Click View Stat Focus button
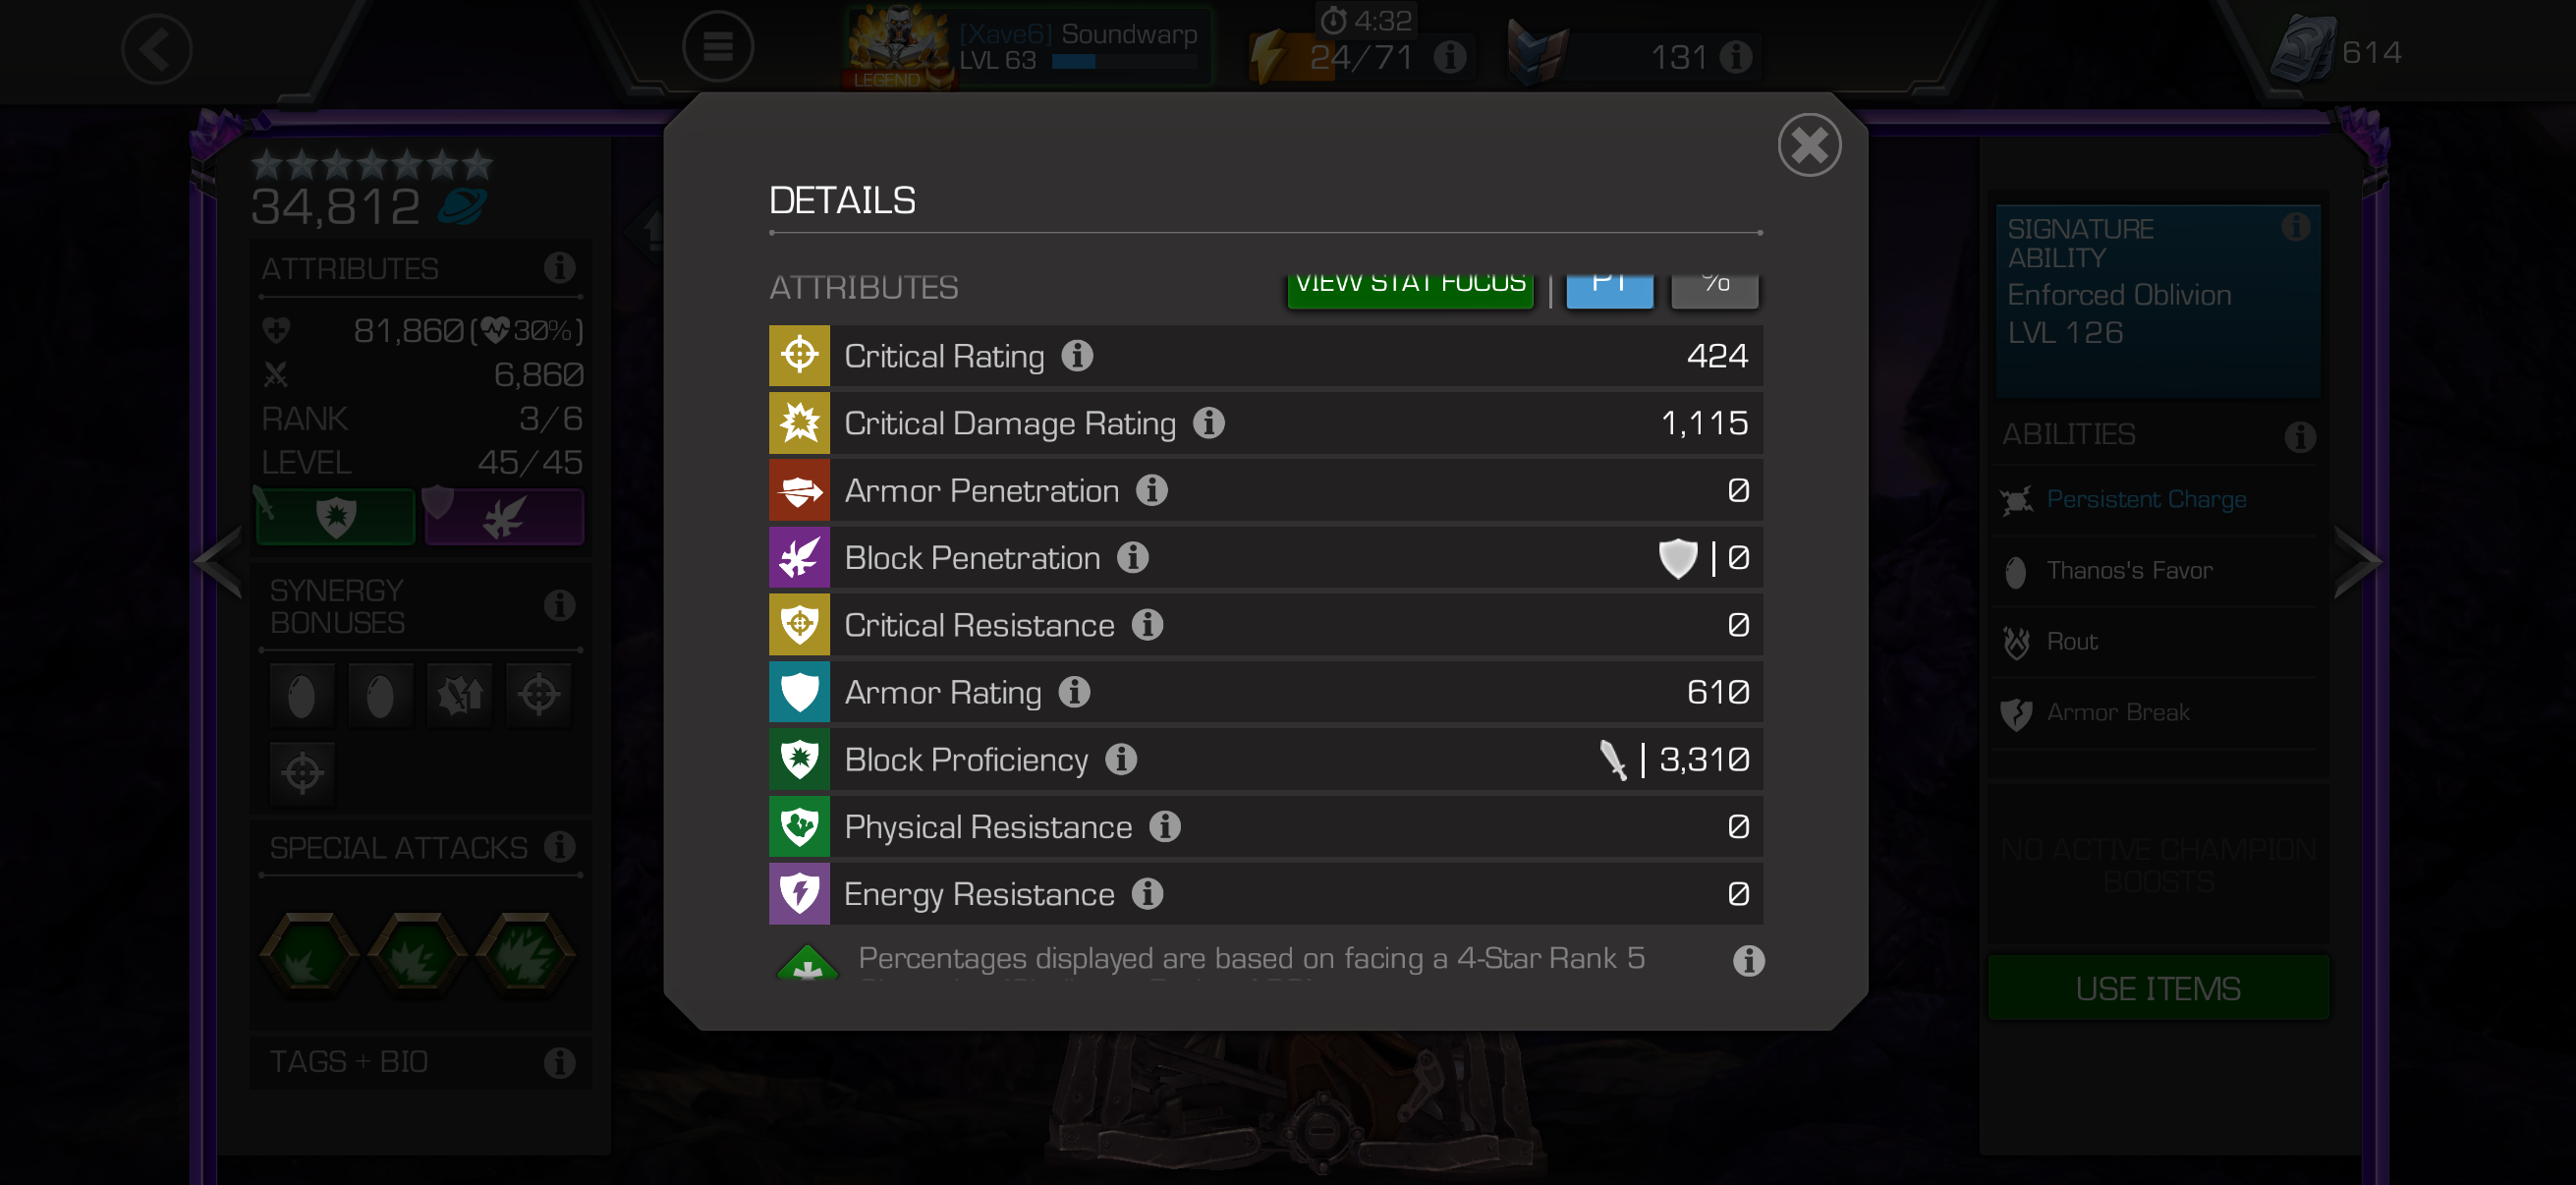 point(1410,289)
